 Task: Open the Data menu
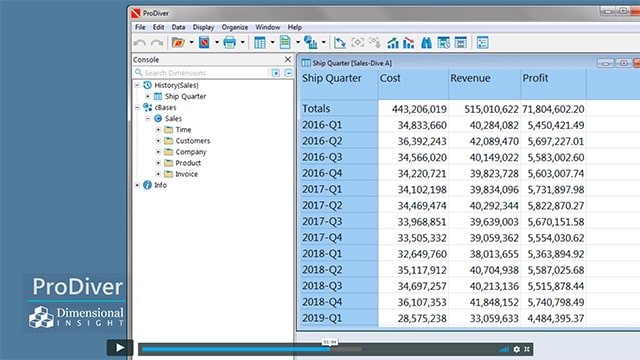(178, 27)
